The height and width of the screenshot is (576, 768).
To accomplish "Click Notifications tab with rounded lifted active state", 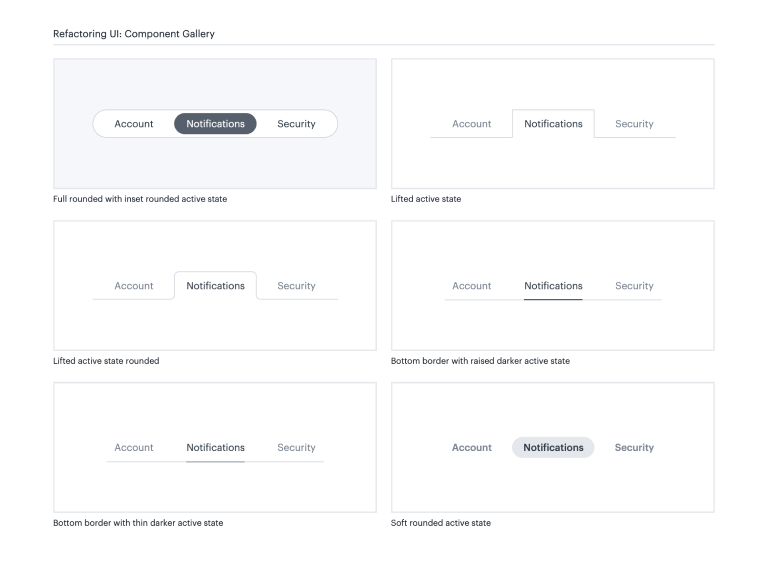I will tap(215, 286).
